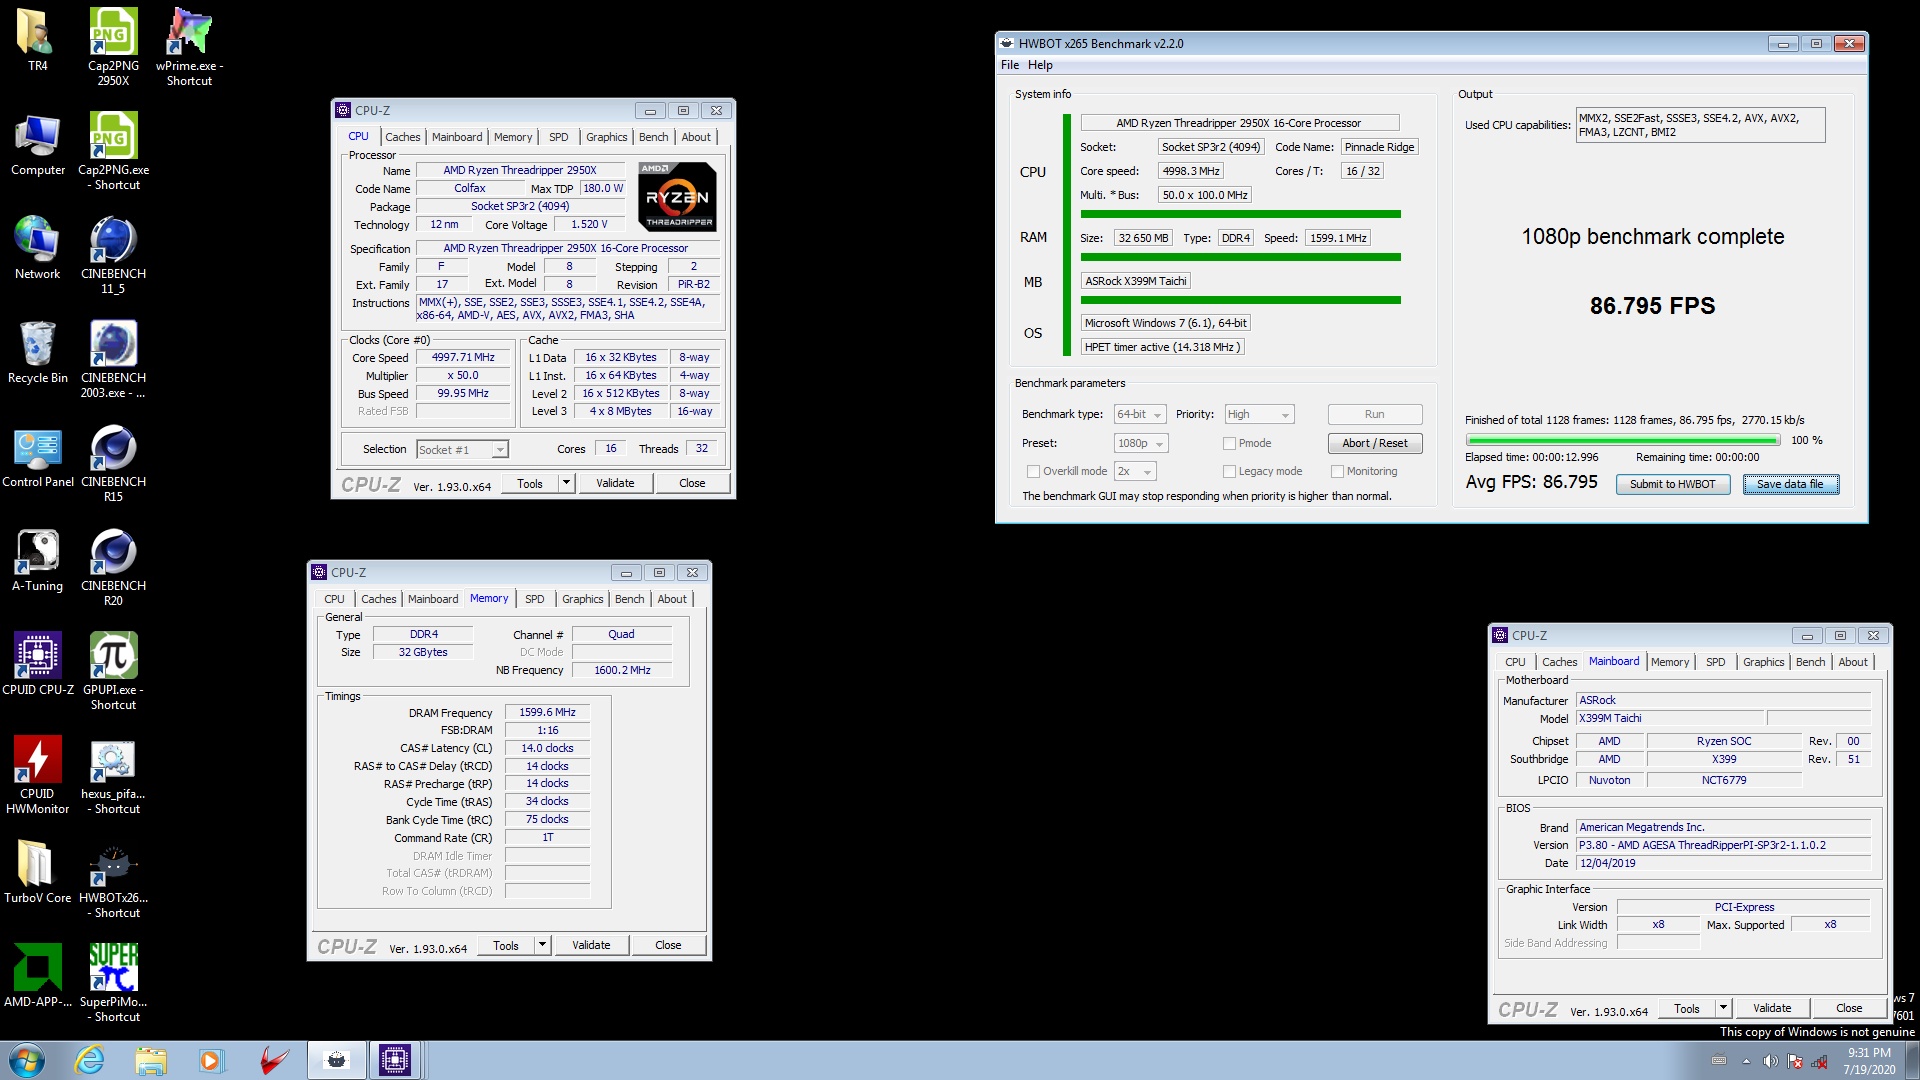
Task: Expand Tools arrow in CPU-Z Mainboard window
Action: [1723, 1008]
